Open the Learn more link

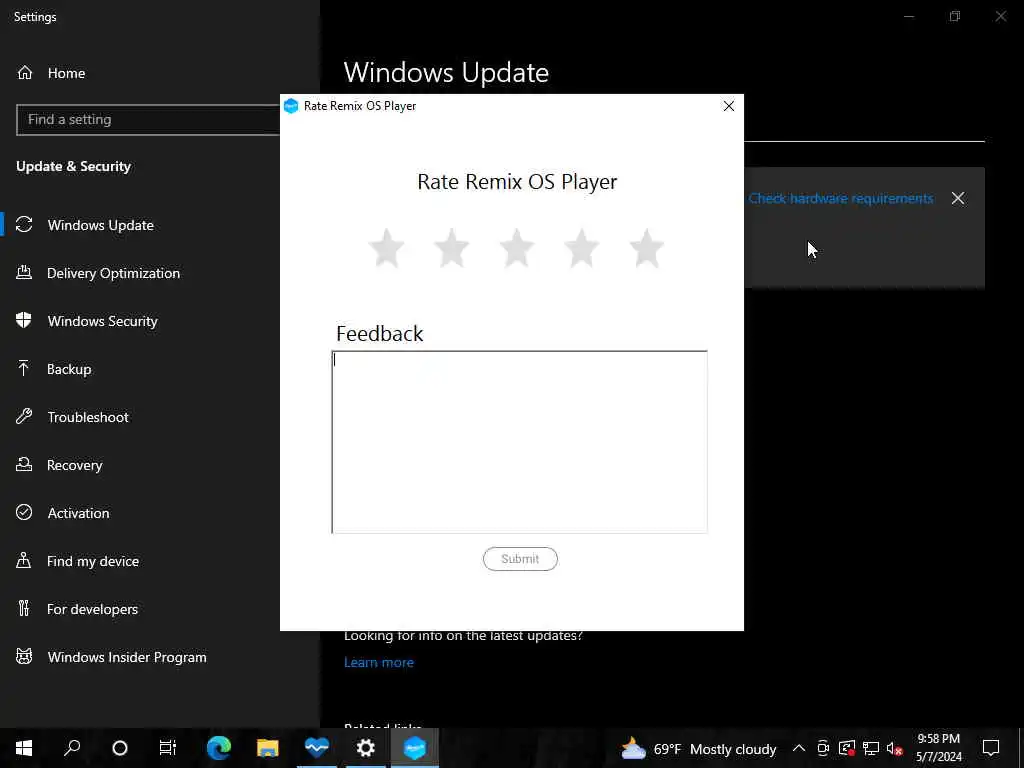tap(379, 662)
